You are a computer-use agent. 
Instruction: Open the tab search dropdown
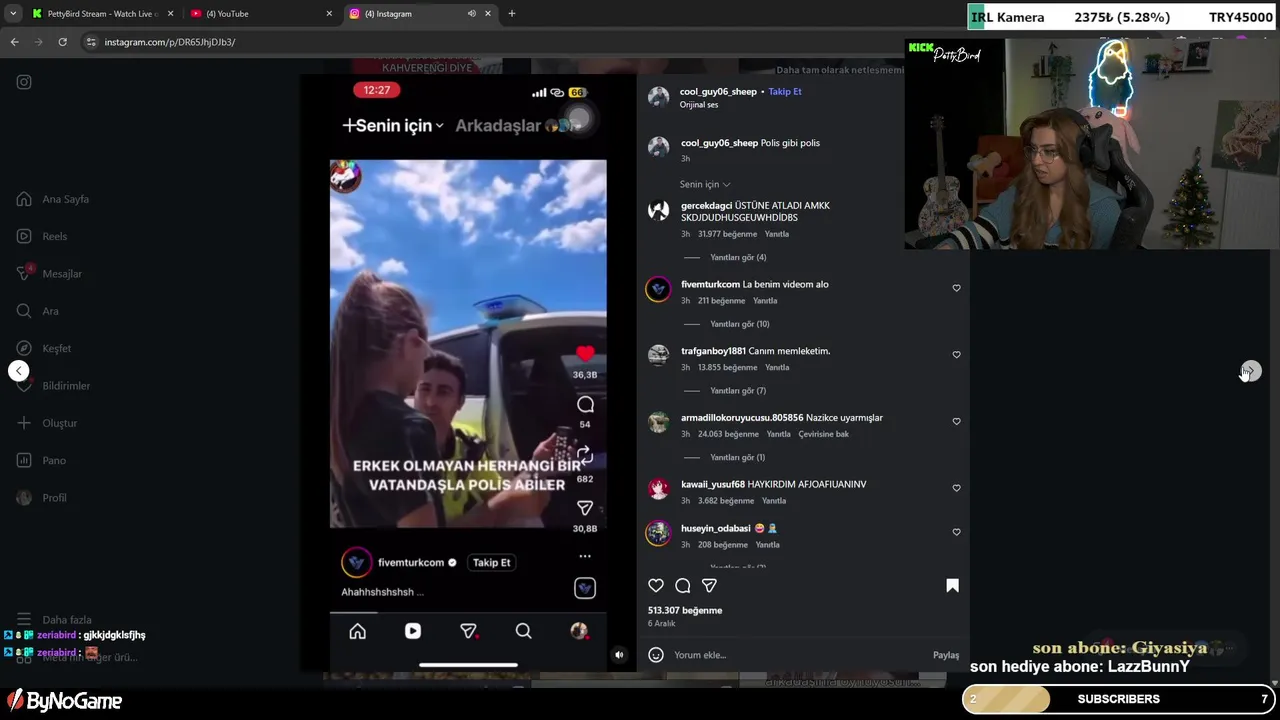(12, 14)
